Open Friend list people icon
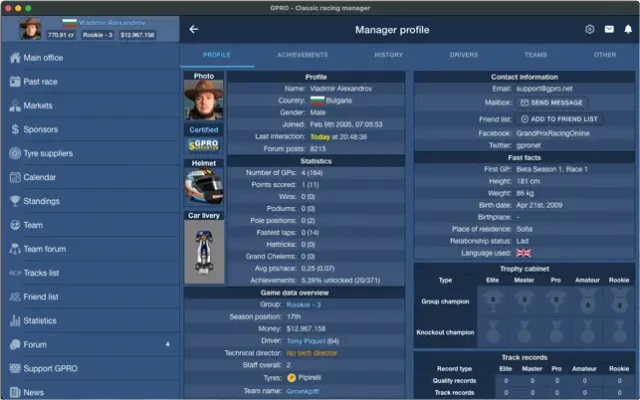Screen dimensions: 640x400 click(15, 297)
